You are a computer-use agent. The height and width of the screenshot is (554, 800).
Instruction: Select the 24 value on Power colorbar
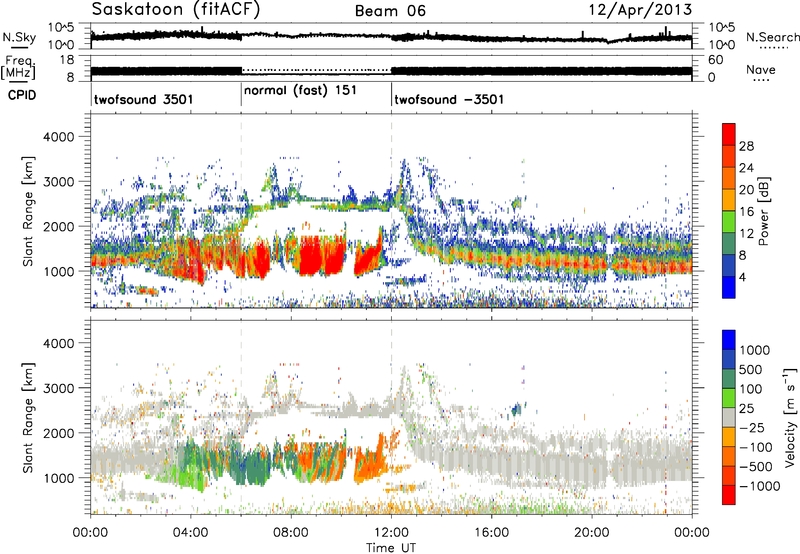(x=746, y=168)
